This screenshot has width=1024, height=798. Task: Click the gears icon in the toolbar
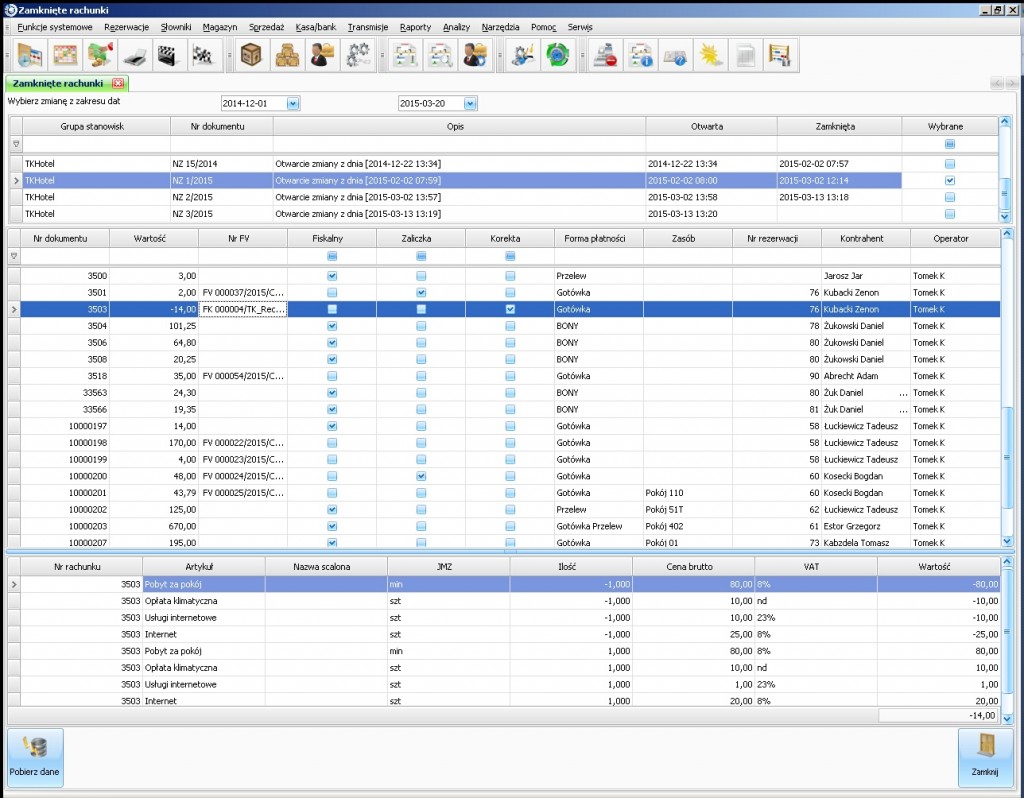[x=356, y=56]
